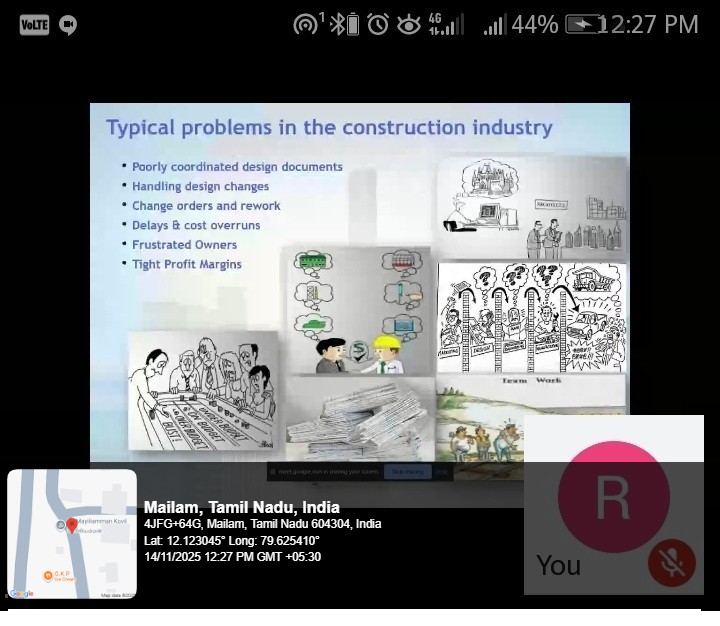This screenshot has height=626, width=720.
Task: Click the 'Mailam, Tamil Nadu, India' heading
Action: click(241, 507)
